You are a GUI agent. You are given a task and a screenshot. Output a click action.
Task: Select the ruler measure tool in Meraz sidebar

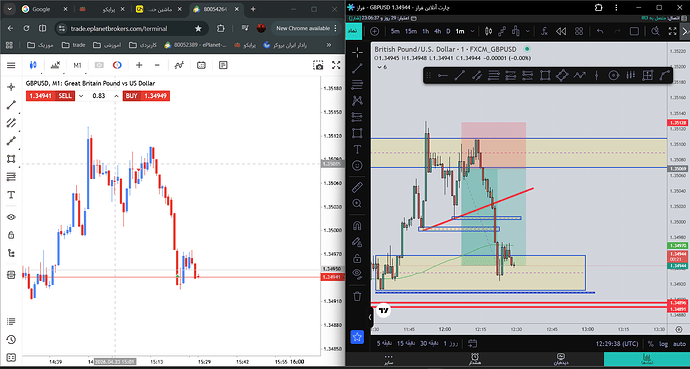click(357, 188)
